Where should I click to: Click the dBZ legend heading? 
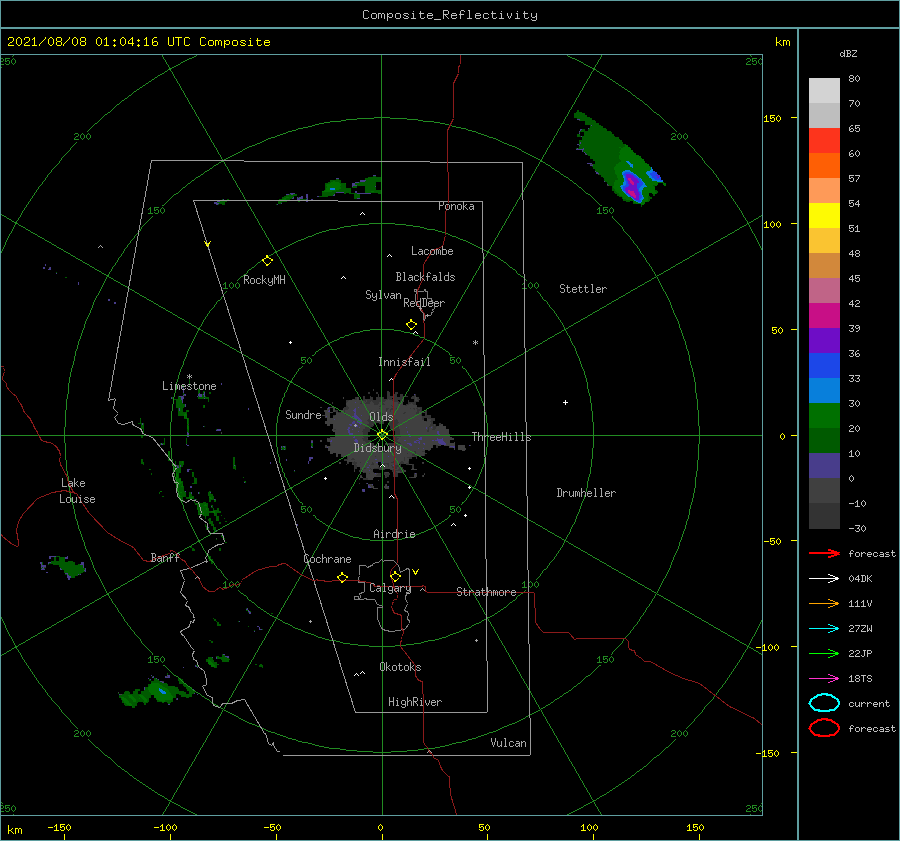pos(848,53)
